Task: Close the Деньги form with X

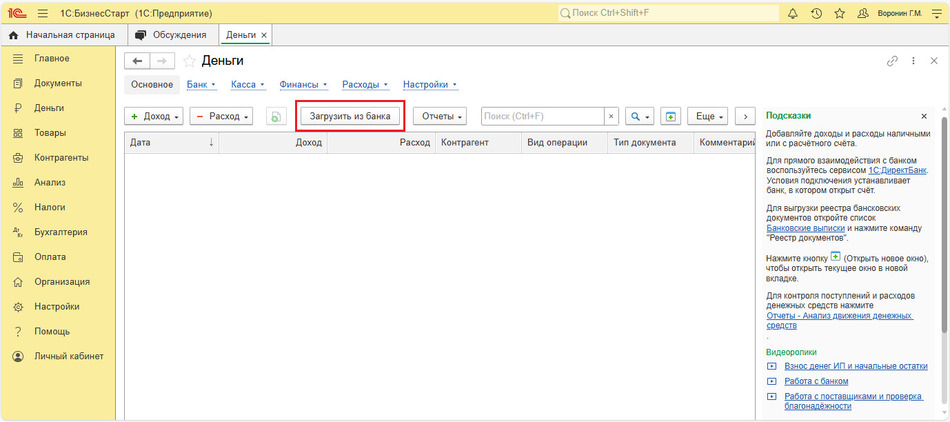Action: [934, 61]
